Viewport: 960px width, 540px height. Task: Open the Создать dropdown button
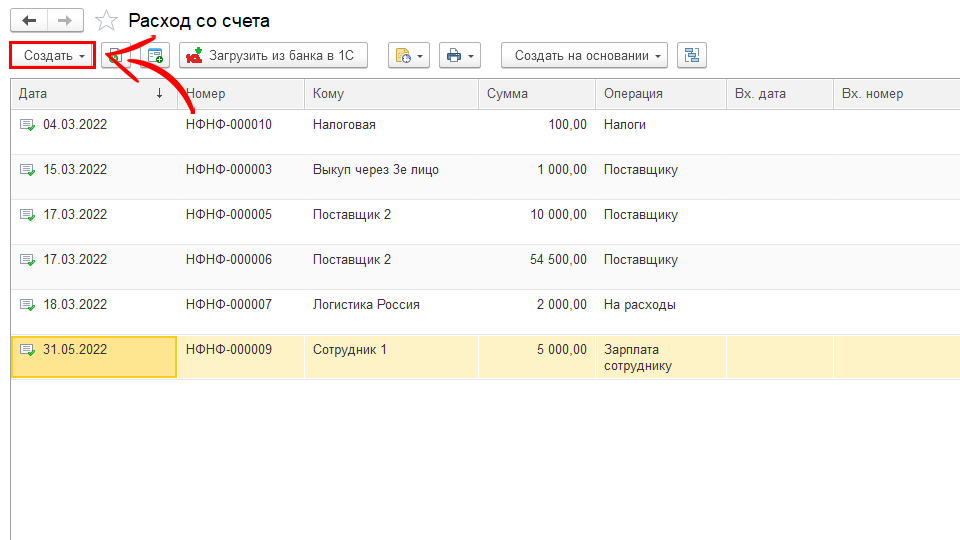click(53, 56)
